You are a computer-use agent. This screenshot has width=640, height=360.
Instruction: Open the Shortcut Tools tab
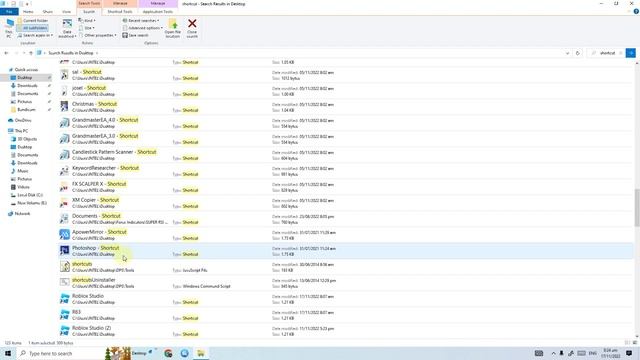120,12
